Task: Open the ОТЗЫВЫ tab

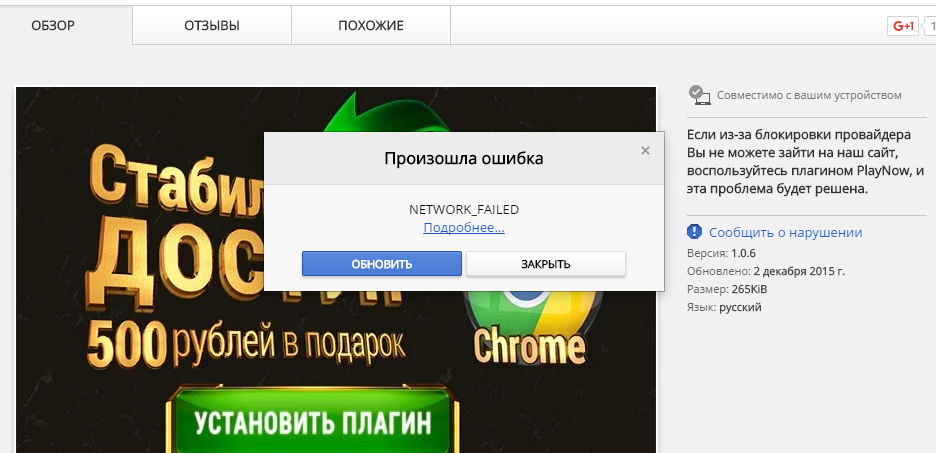Action: (x=212, y=26)
